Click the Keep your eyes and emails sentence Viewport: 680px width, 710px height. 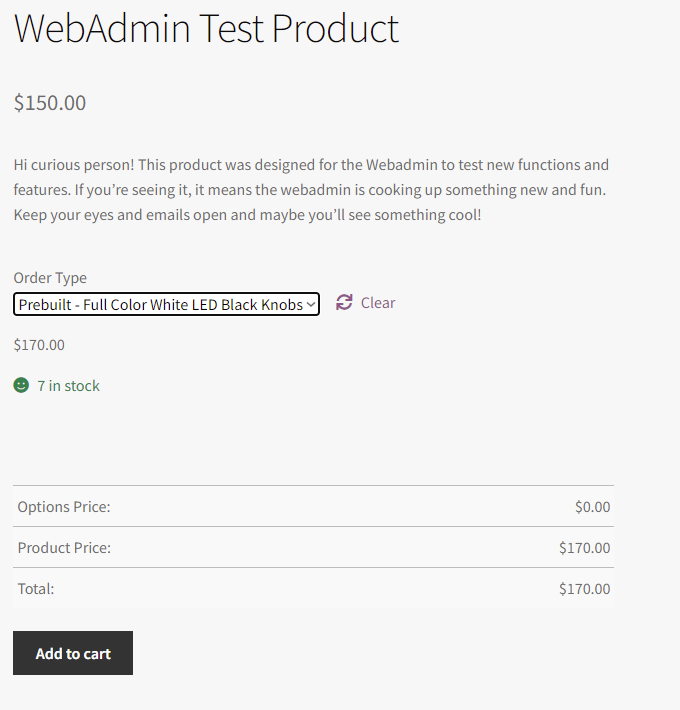point(247,215)
